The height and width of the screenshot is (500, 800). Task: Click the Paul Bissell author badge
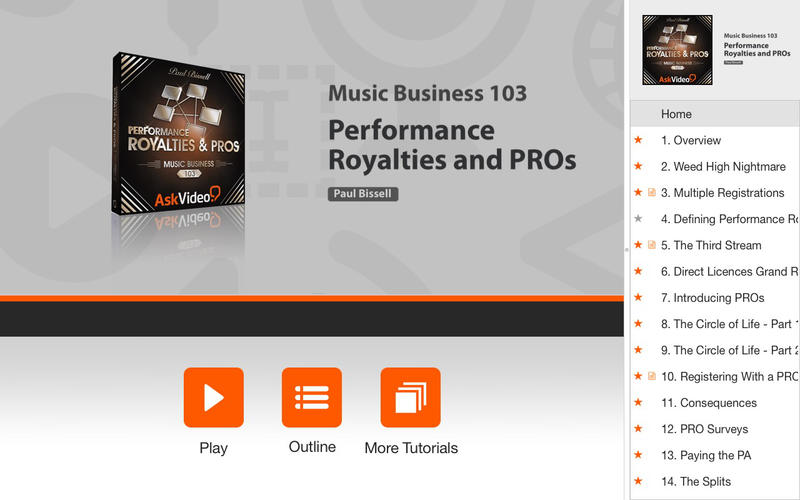363,194
